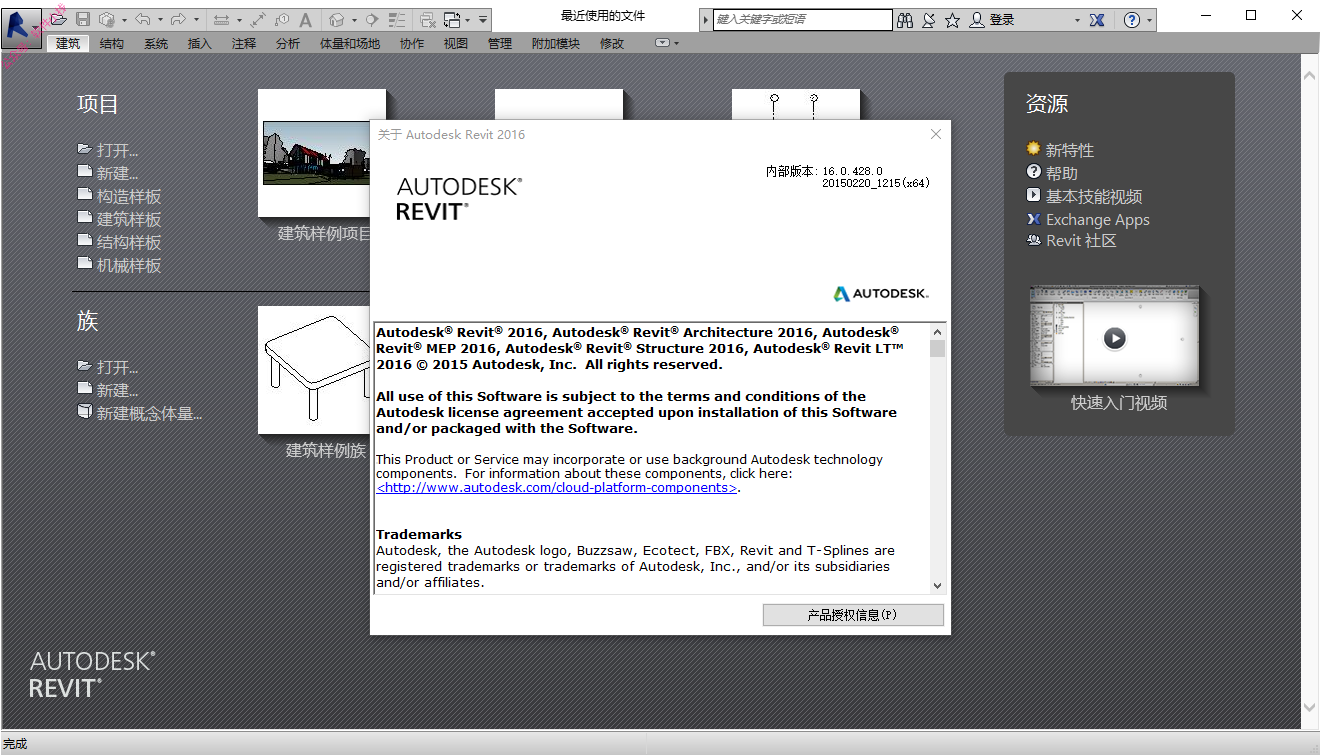Screen dimensions: 1321x756
Task: Open the Customize Quick Access Toolbar dropdown
Action: click(484, 20)
